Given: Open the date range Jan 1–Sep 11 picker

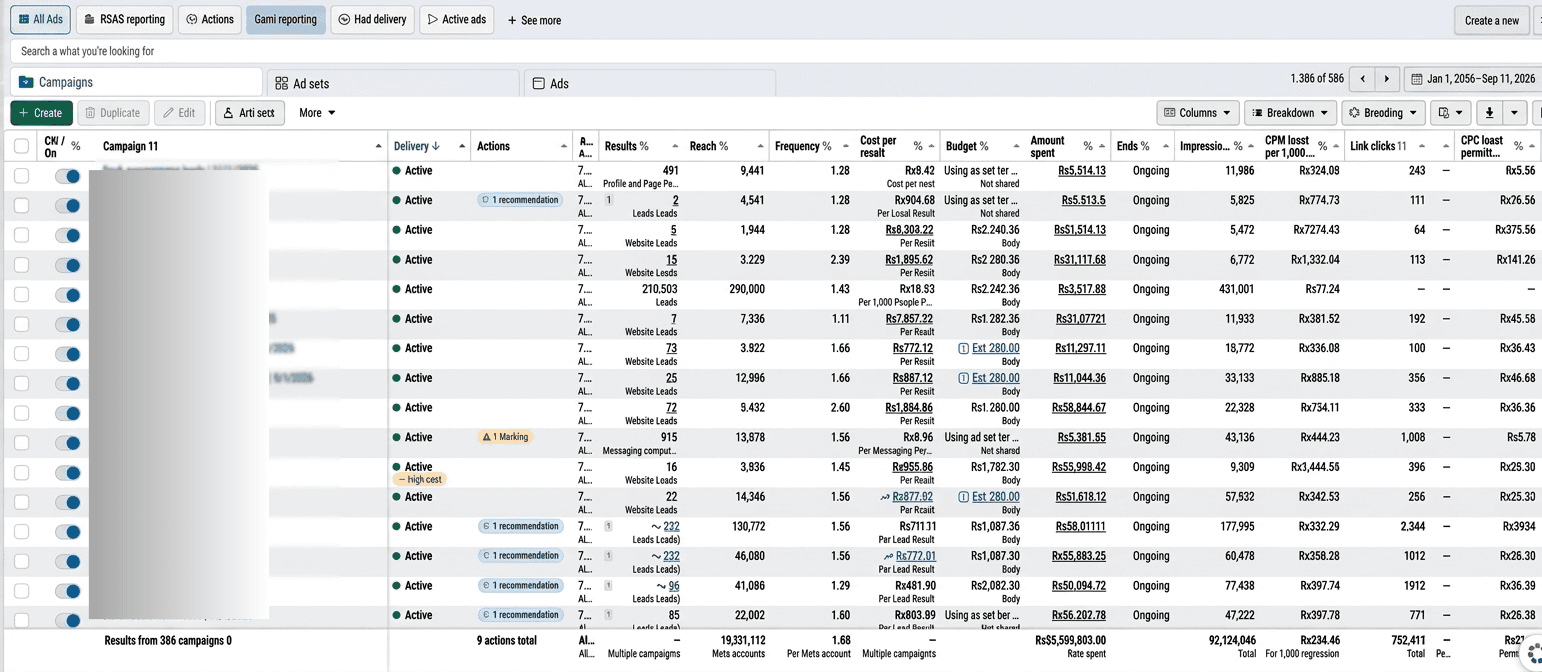Looking at the screenshot, I should (x=1473, y=78).
